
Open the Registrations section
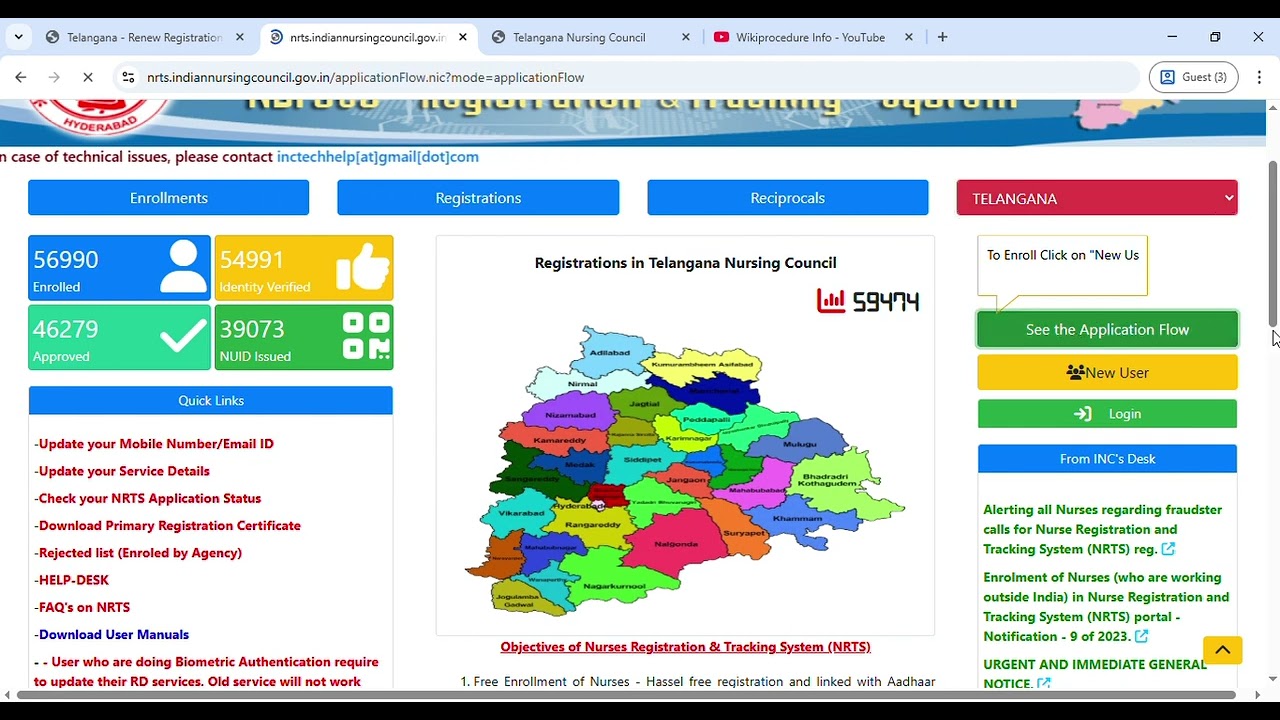tap(478, 198)
